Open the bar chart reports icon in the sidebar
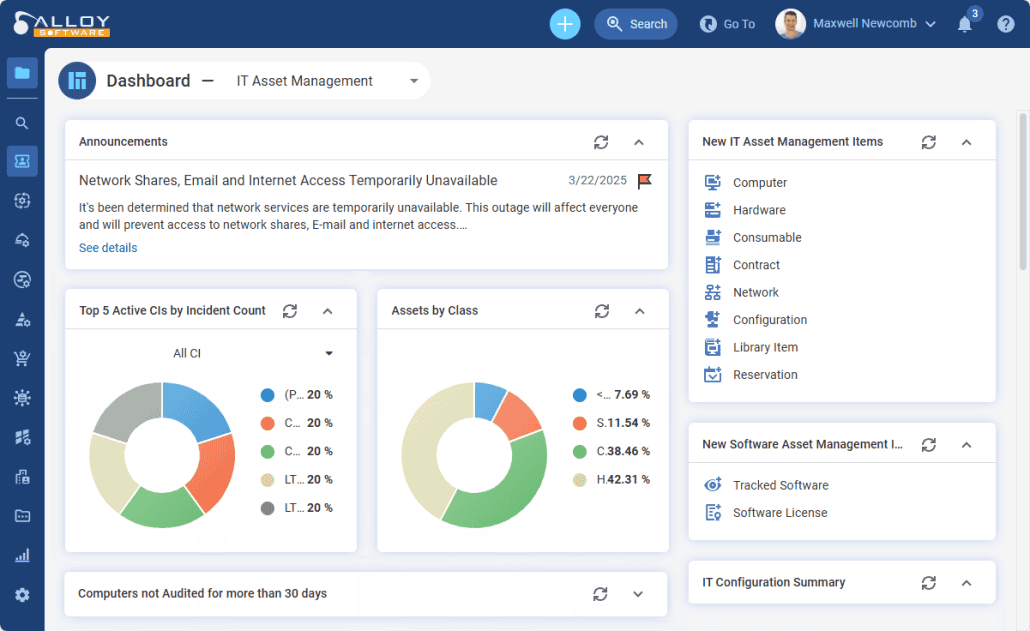Screen dimensions: 1030x631 tap(22, 555)
